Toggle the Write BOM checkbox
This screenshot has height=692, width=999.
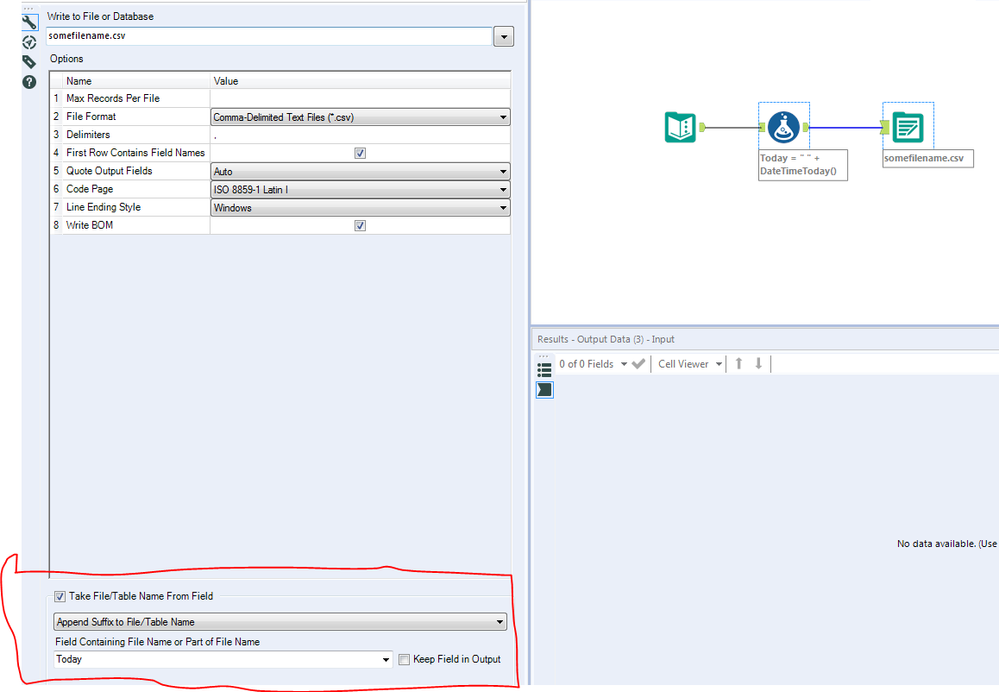tap(360, 226)
